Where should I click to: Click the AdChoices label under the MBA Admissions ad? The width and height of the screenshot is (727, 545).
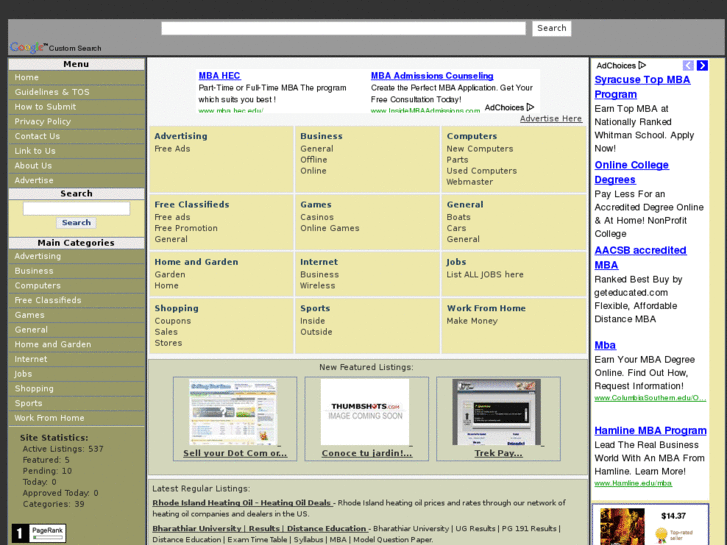coord(509,108)
